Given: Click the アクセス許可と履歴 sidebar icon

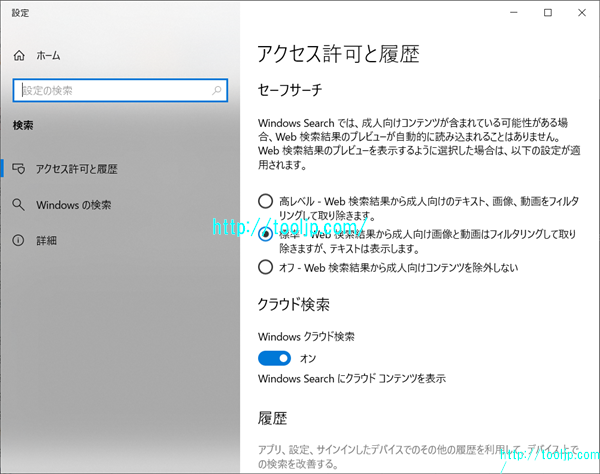Looking at the screenshot, I should (19, 169).
